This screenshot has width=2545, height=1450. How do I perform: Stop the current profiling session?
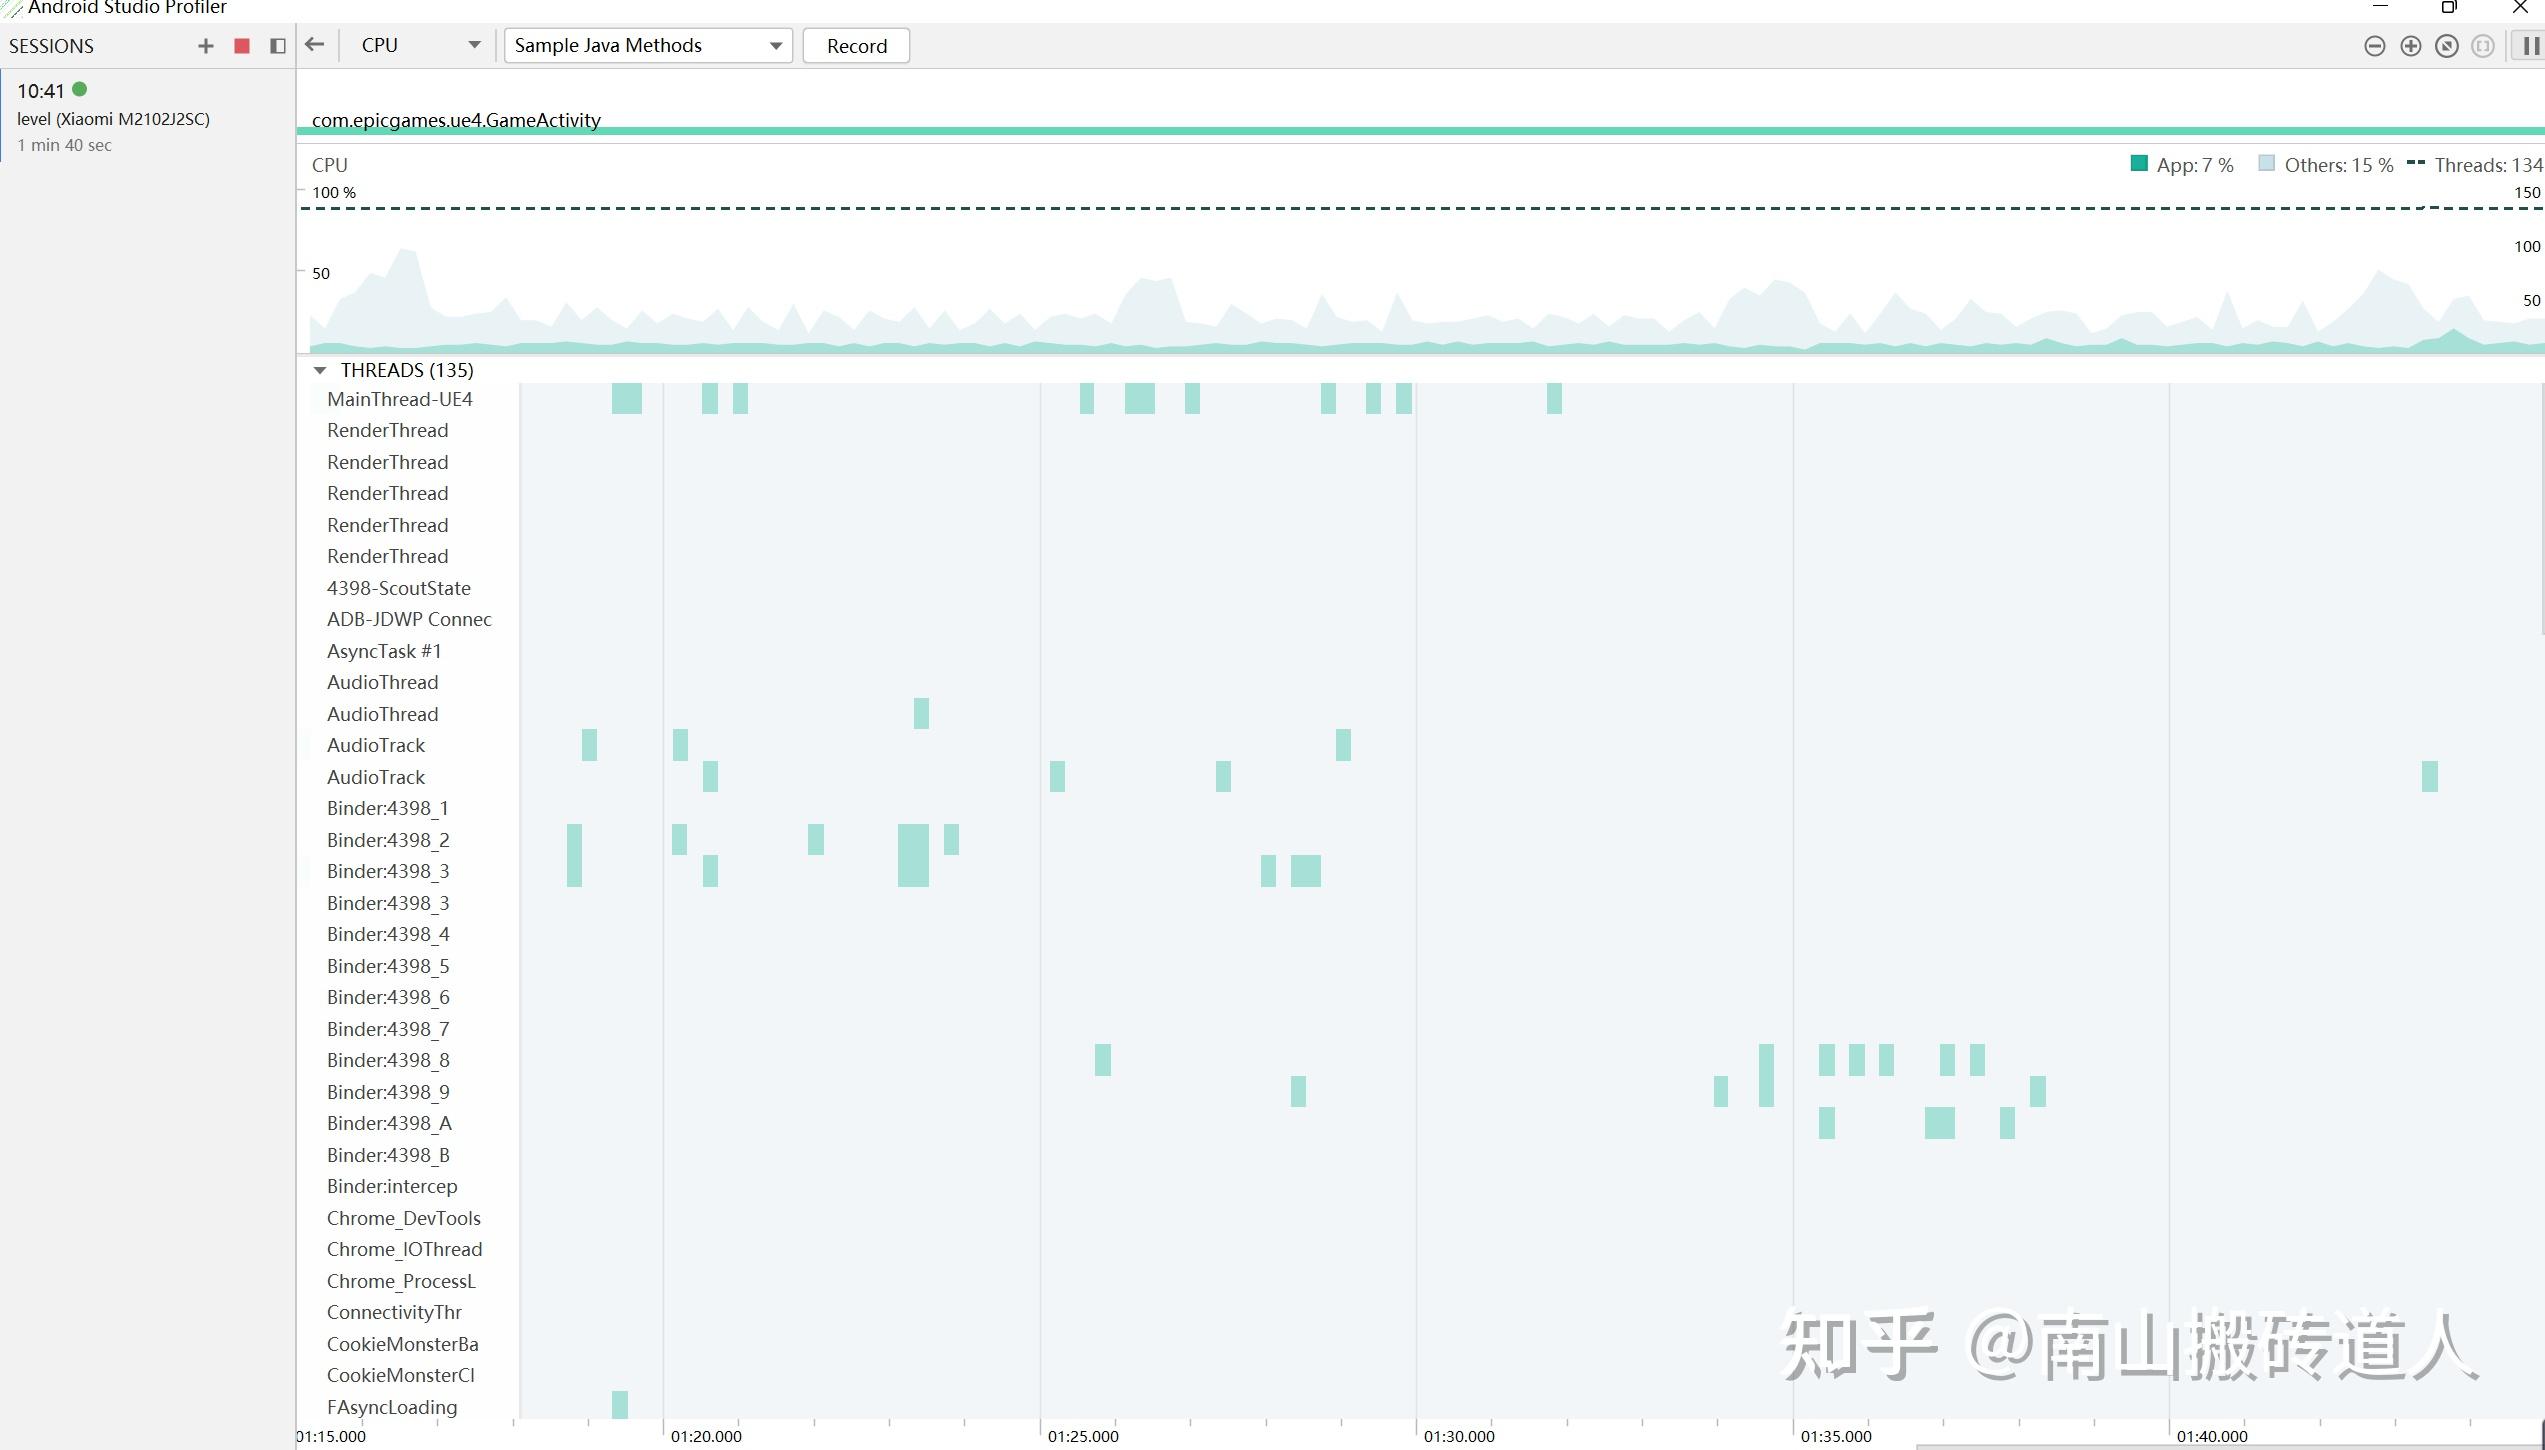point(241,46)
